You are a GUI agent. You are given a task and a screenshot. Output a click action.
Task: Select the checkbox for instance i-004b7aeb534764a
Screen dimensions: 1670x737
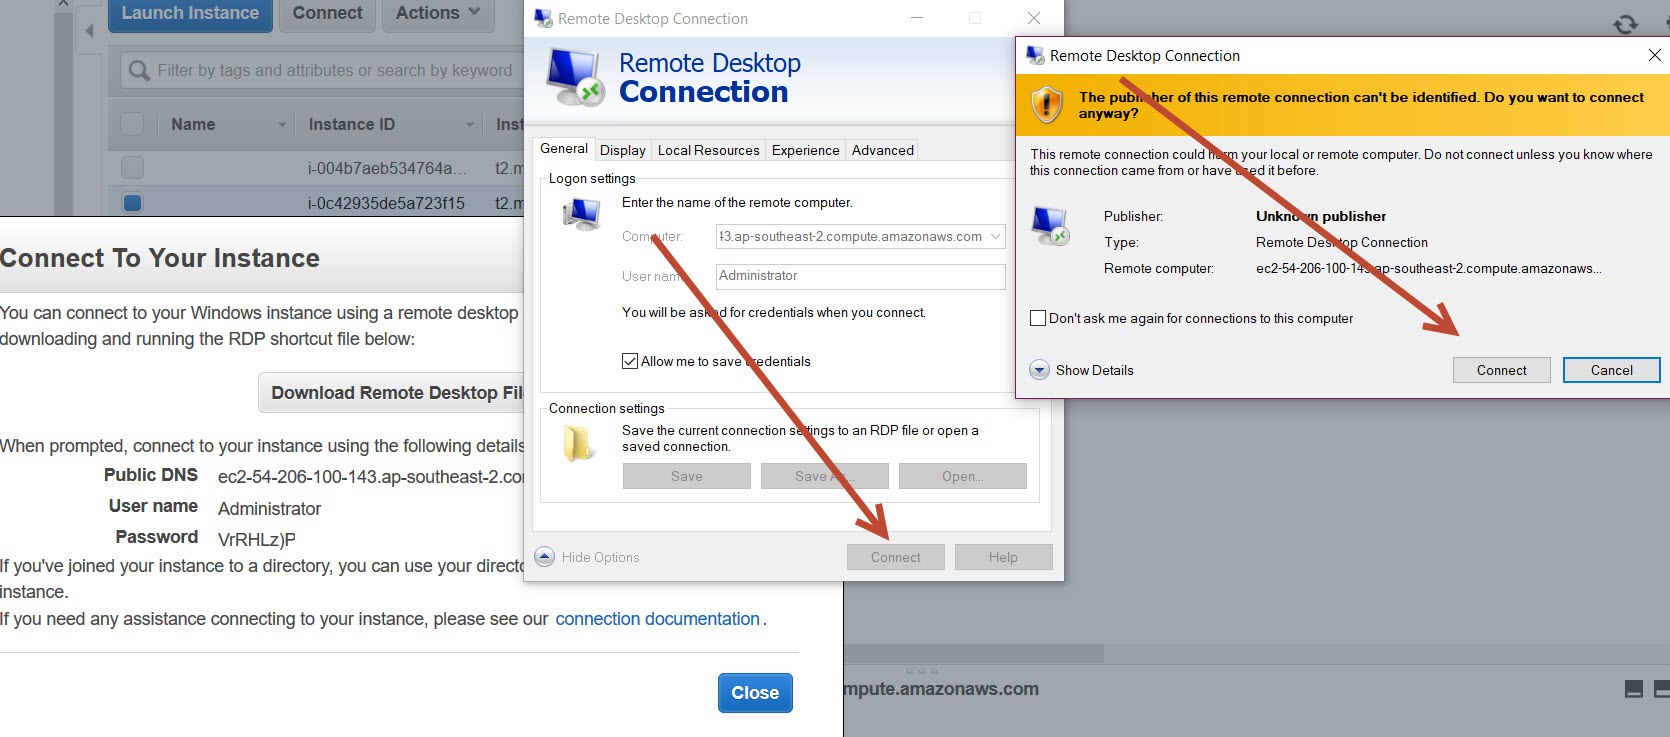(132, 167)
